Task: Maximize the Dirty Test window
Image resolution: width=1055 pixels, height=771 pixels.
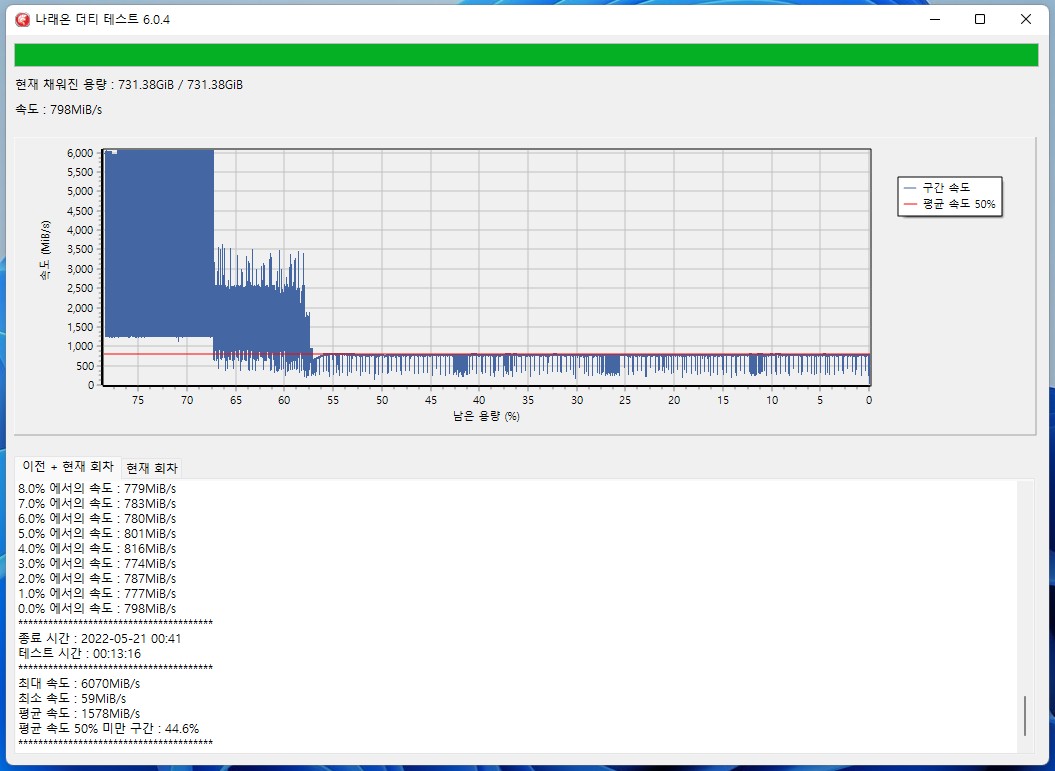Action: [x=980, y=20]
